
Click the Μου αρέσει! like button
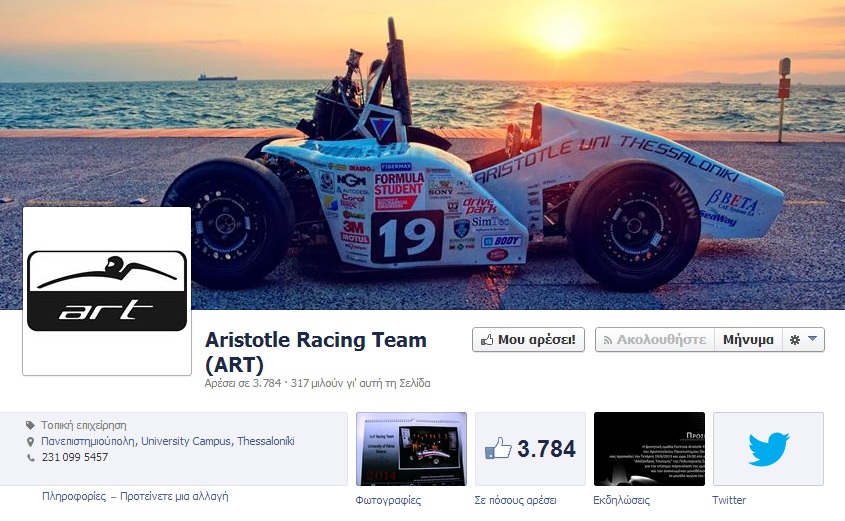pyautogui.click(x=528, y=340)
